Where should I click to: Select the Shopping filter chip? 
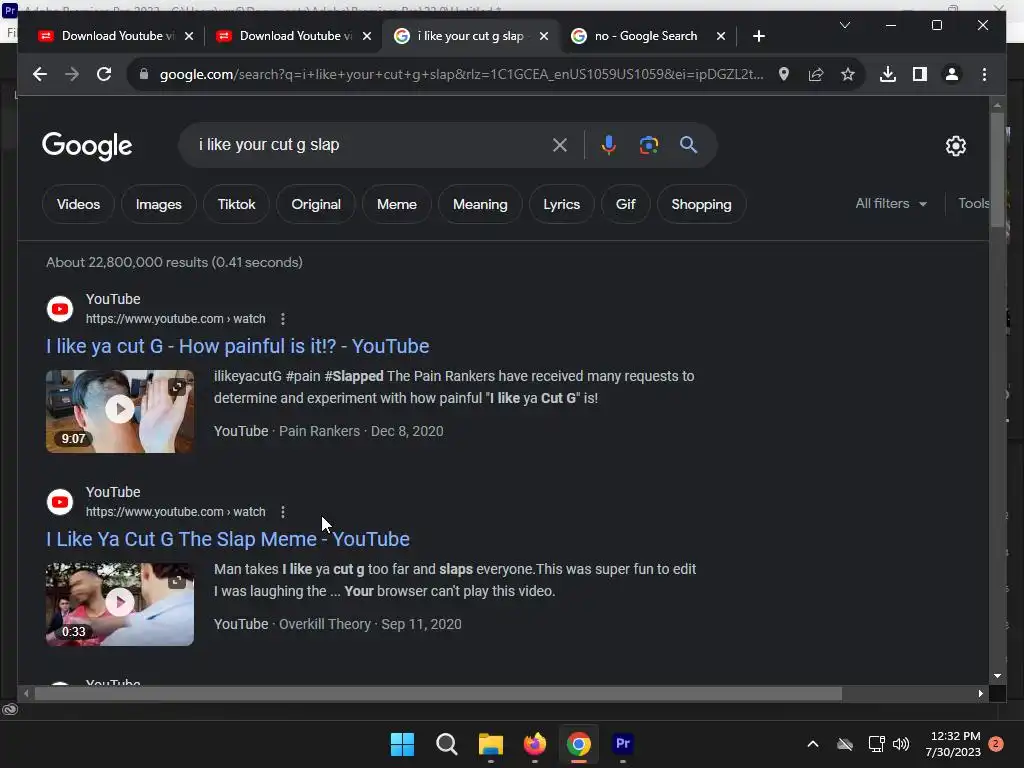701,204
